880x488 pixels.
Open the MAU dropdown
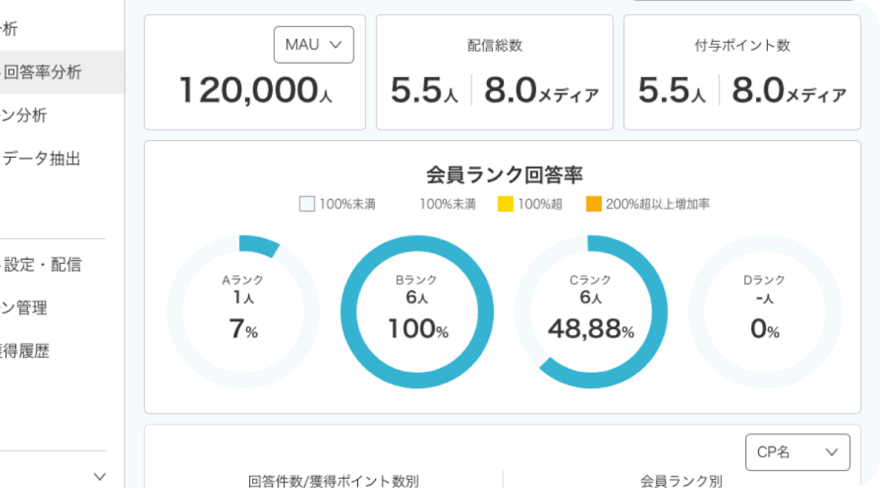(x=313, y=44)
